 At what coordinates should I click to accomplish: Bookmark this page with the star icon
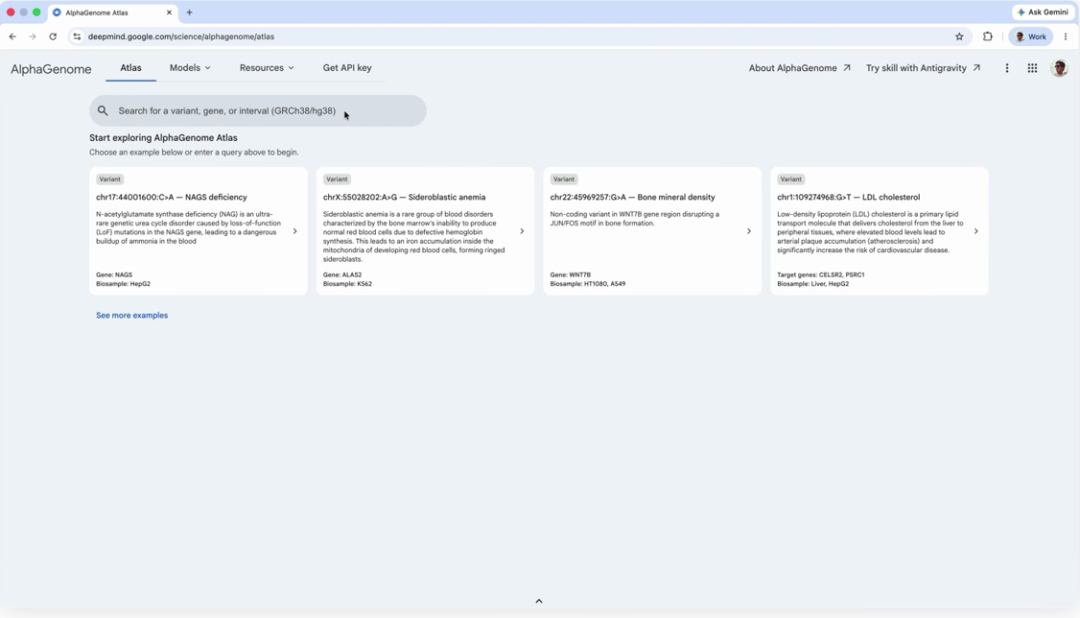[x=959, y=37]
